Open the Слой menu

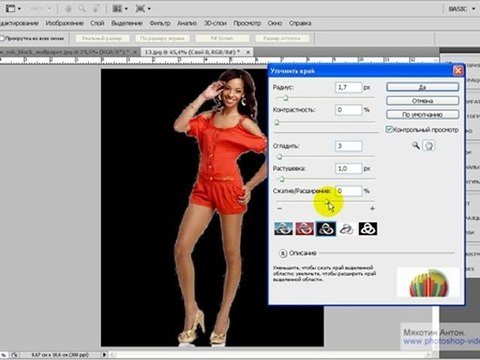click(97, 23)
